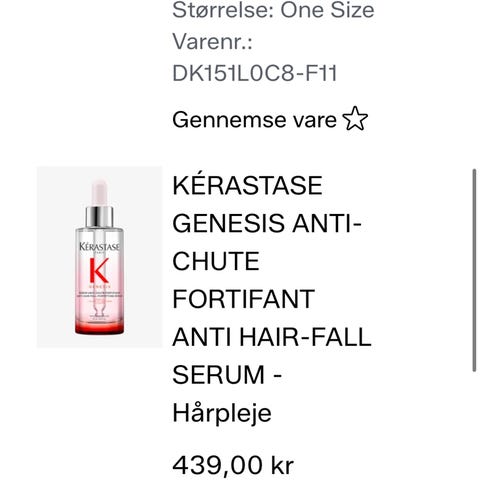Click the star icon beside Gennemse vare
Viewport: 480px width, 480px height.
coord(355,119)
